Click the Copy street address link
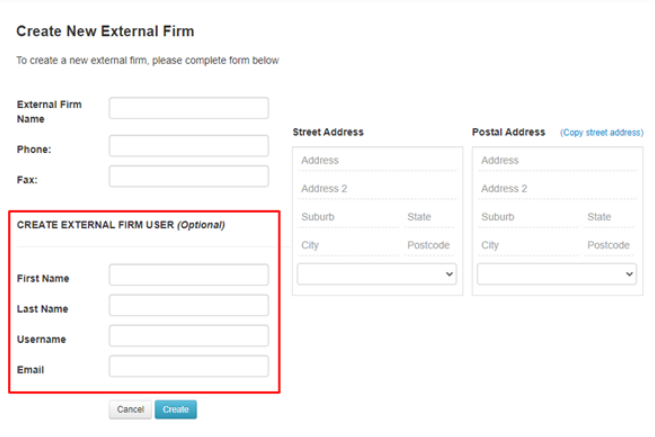Viewport: 655px width, 437px height. (x=601, y=132)
